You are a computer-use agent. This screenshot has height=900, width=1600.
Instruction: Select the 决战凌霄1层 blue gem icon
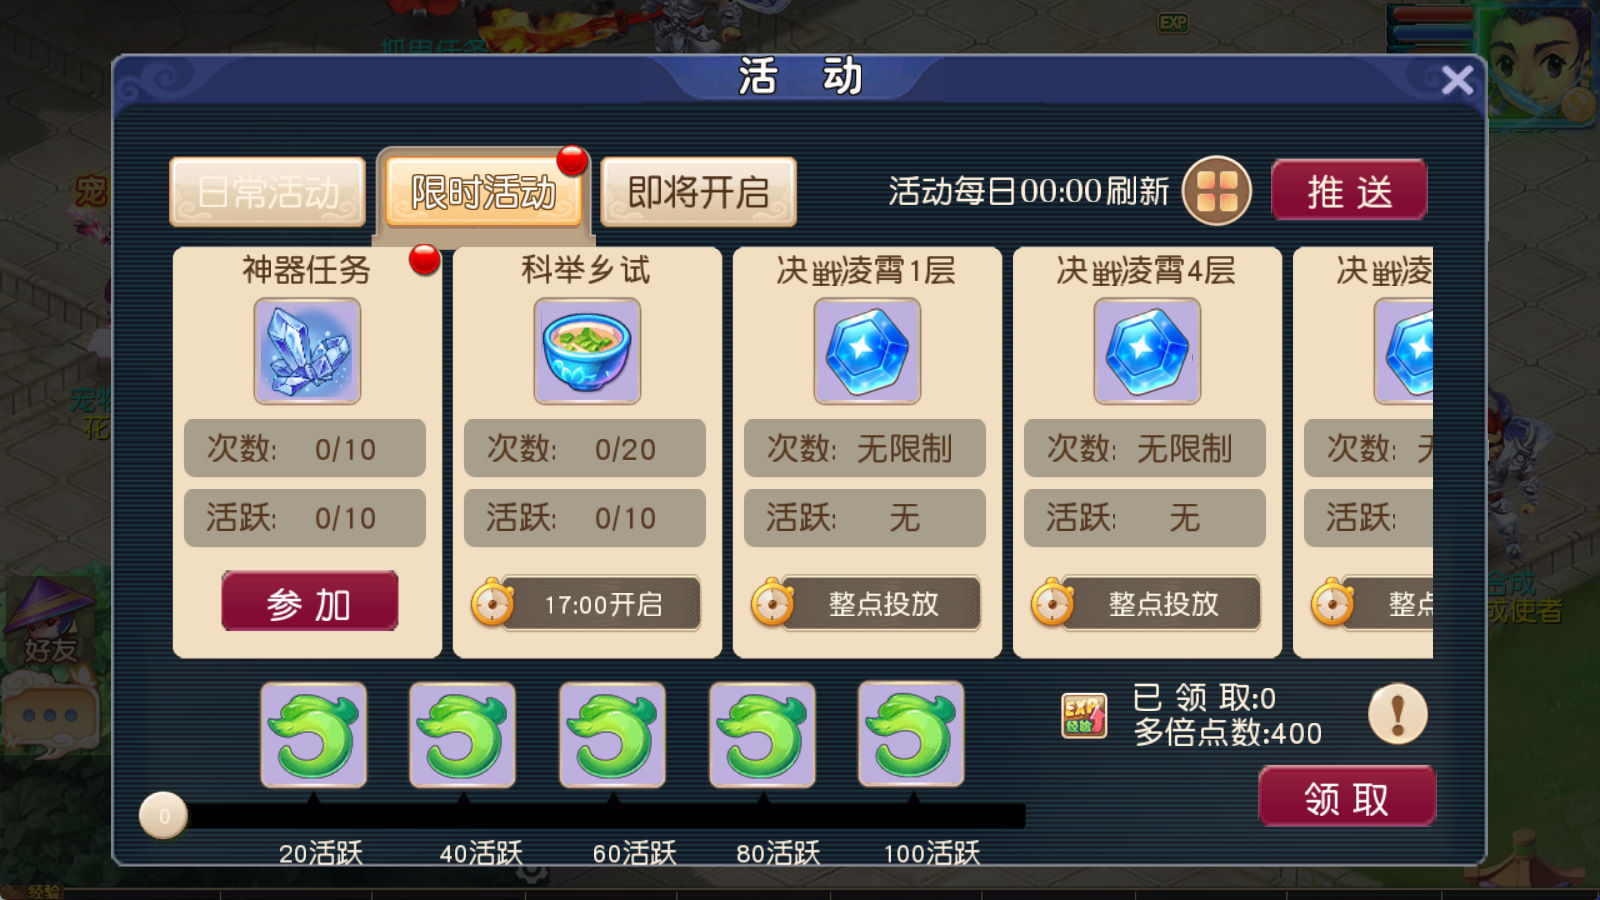867,351
